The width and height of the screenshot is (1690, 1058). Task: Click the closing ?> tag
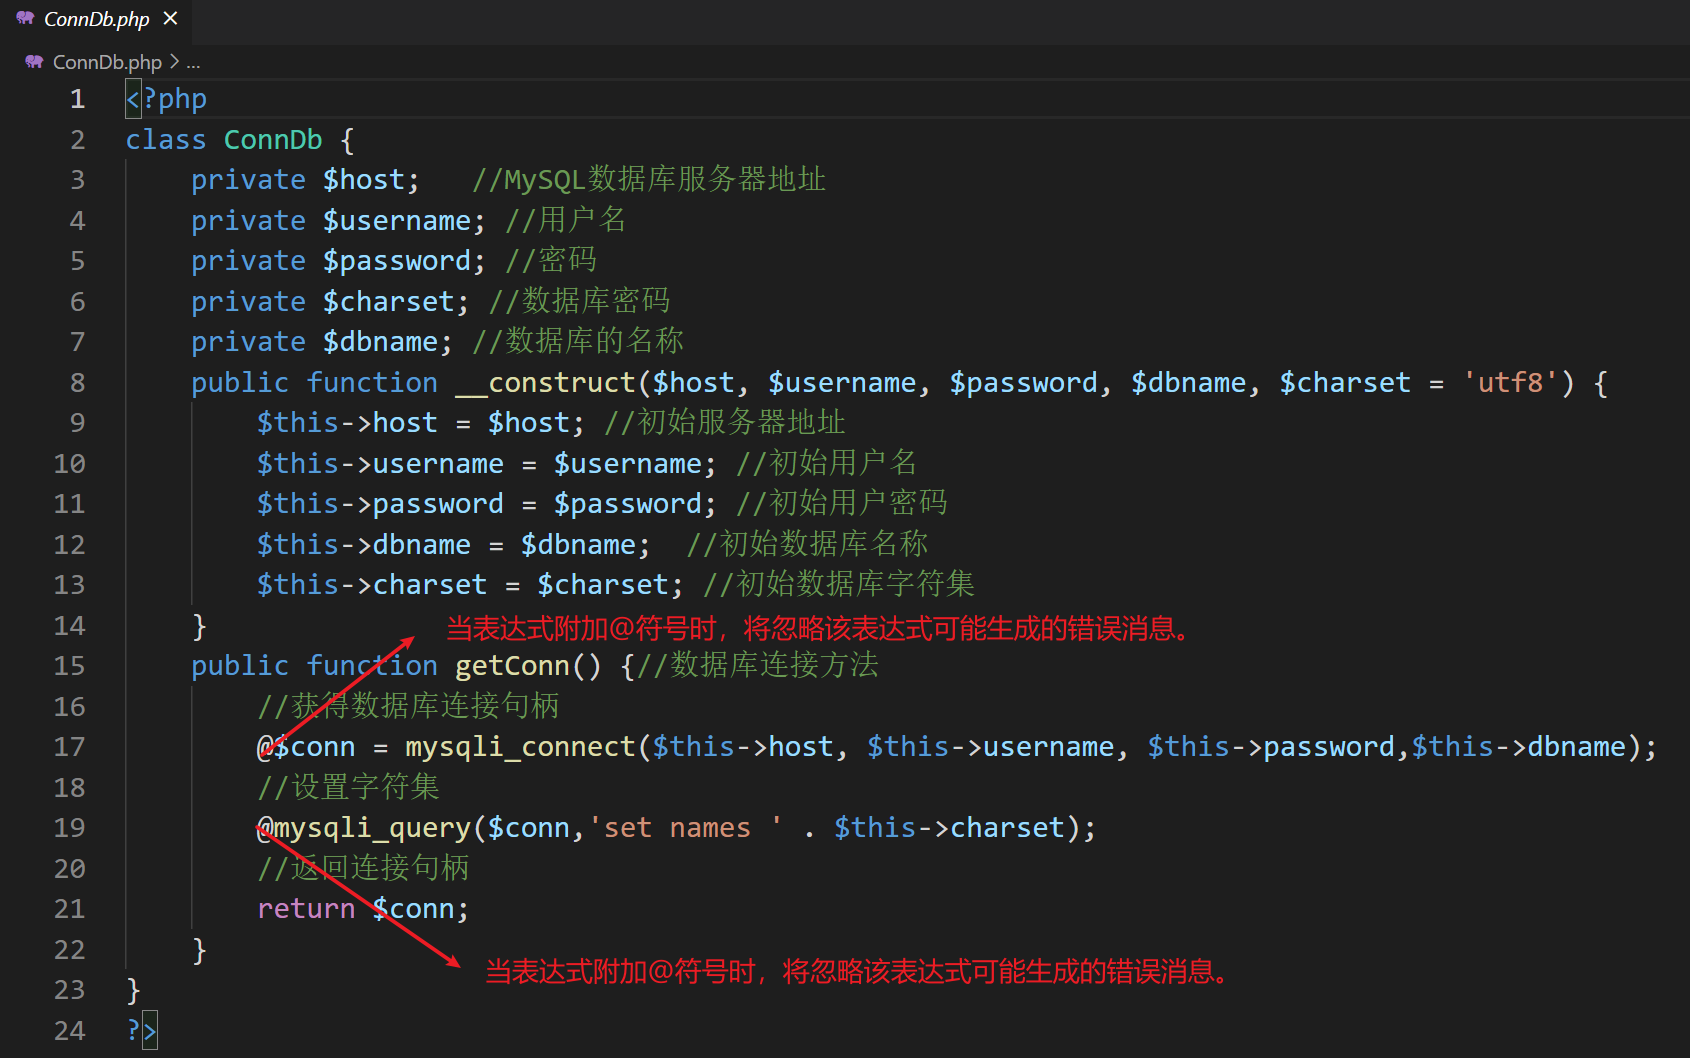[x=142, y=1031]
